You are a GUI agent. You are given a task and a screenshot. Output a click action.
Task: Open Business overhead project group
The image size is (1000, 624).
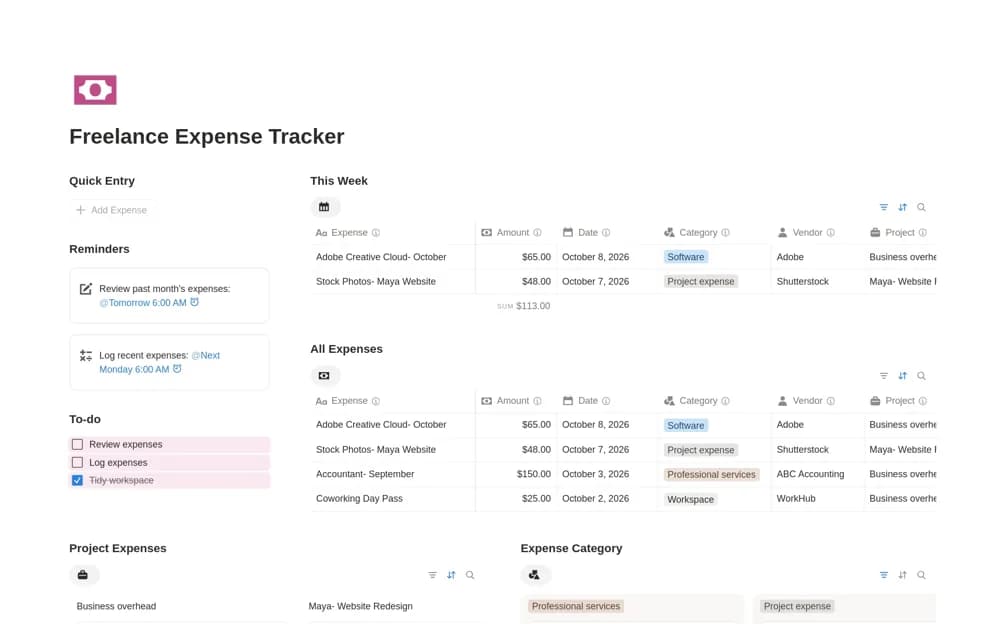click(x=116, y=606)
